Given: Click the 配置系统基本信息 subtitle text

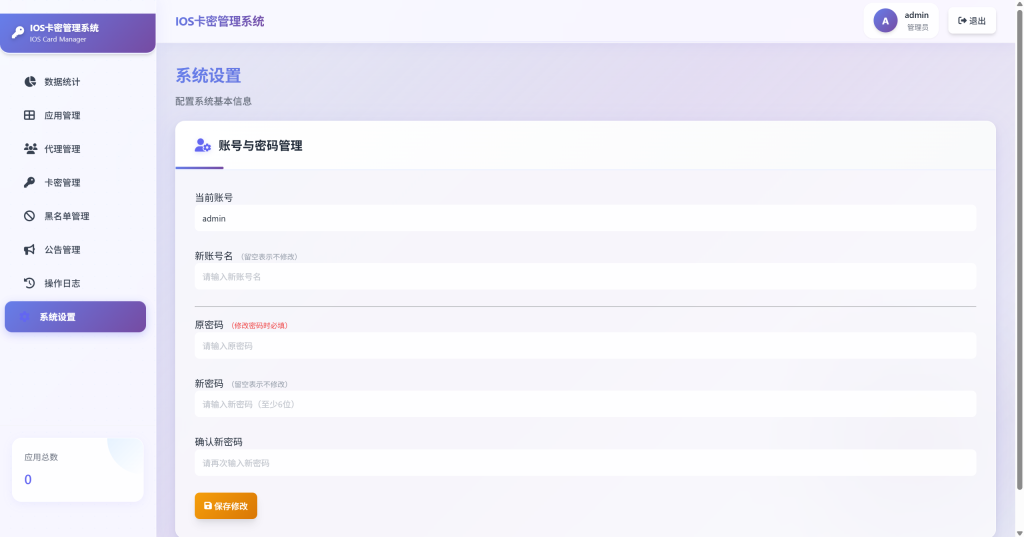Looking at the screenshot, I should coord(213,101).
